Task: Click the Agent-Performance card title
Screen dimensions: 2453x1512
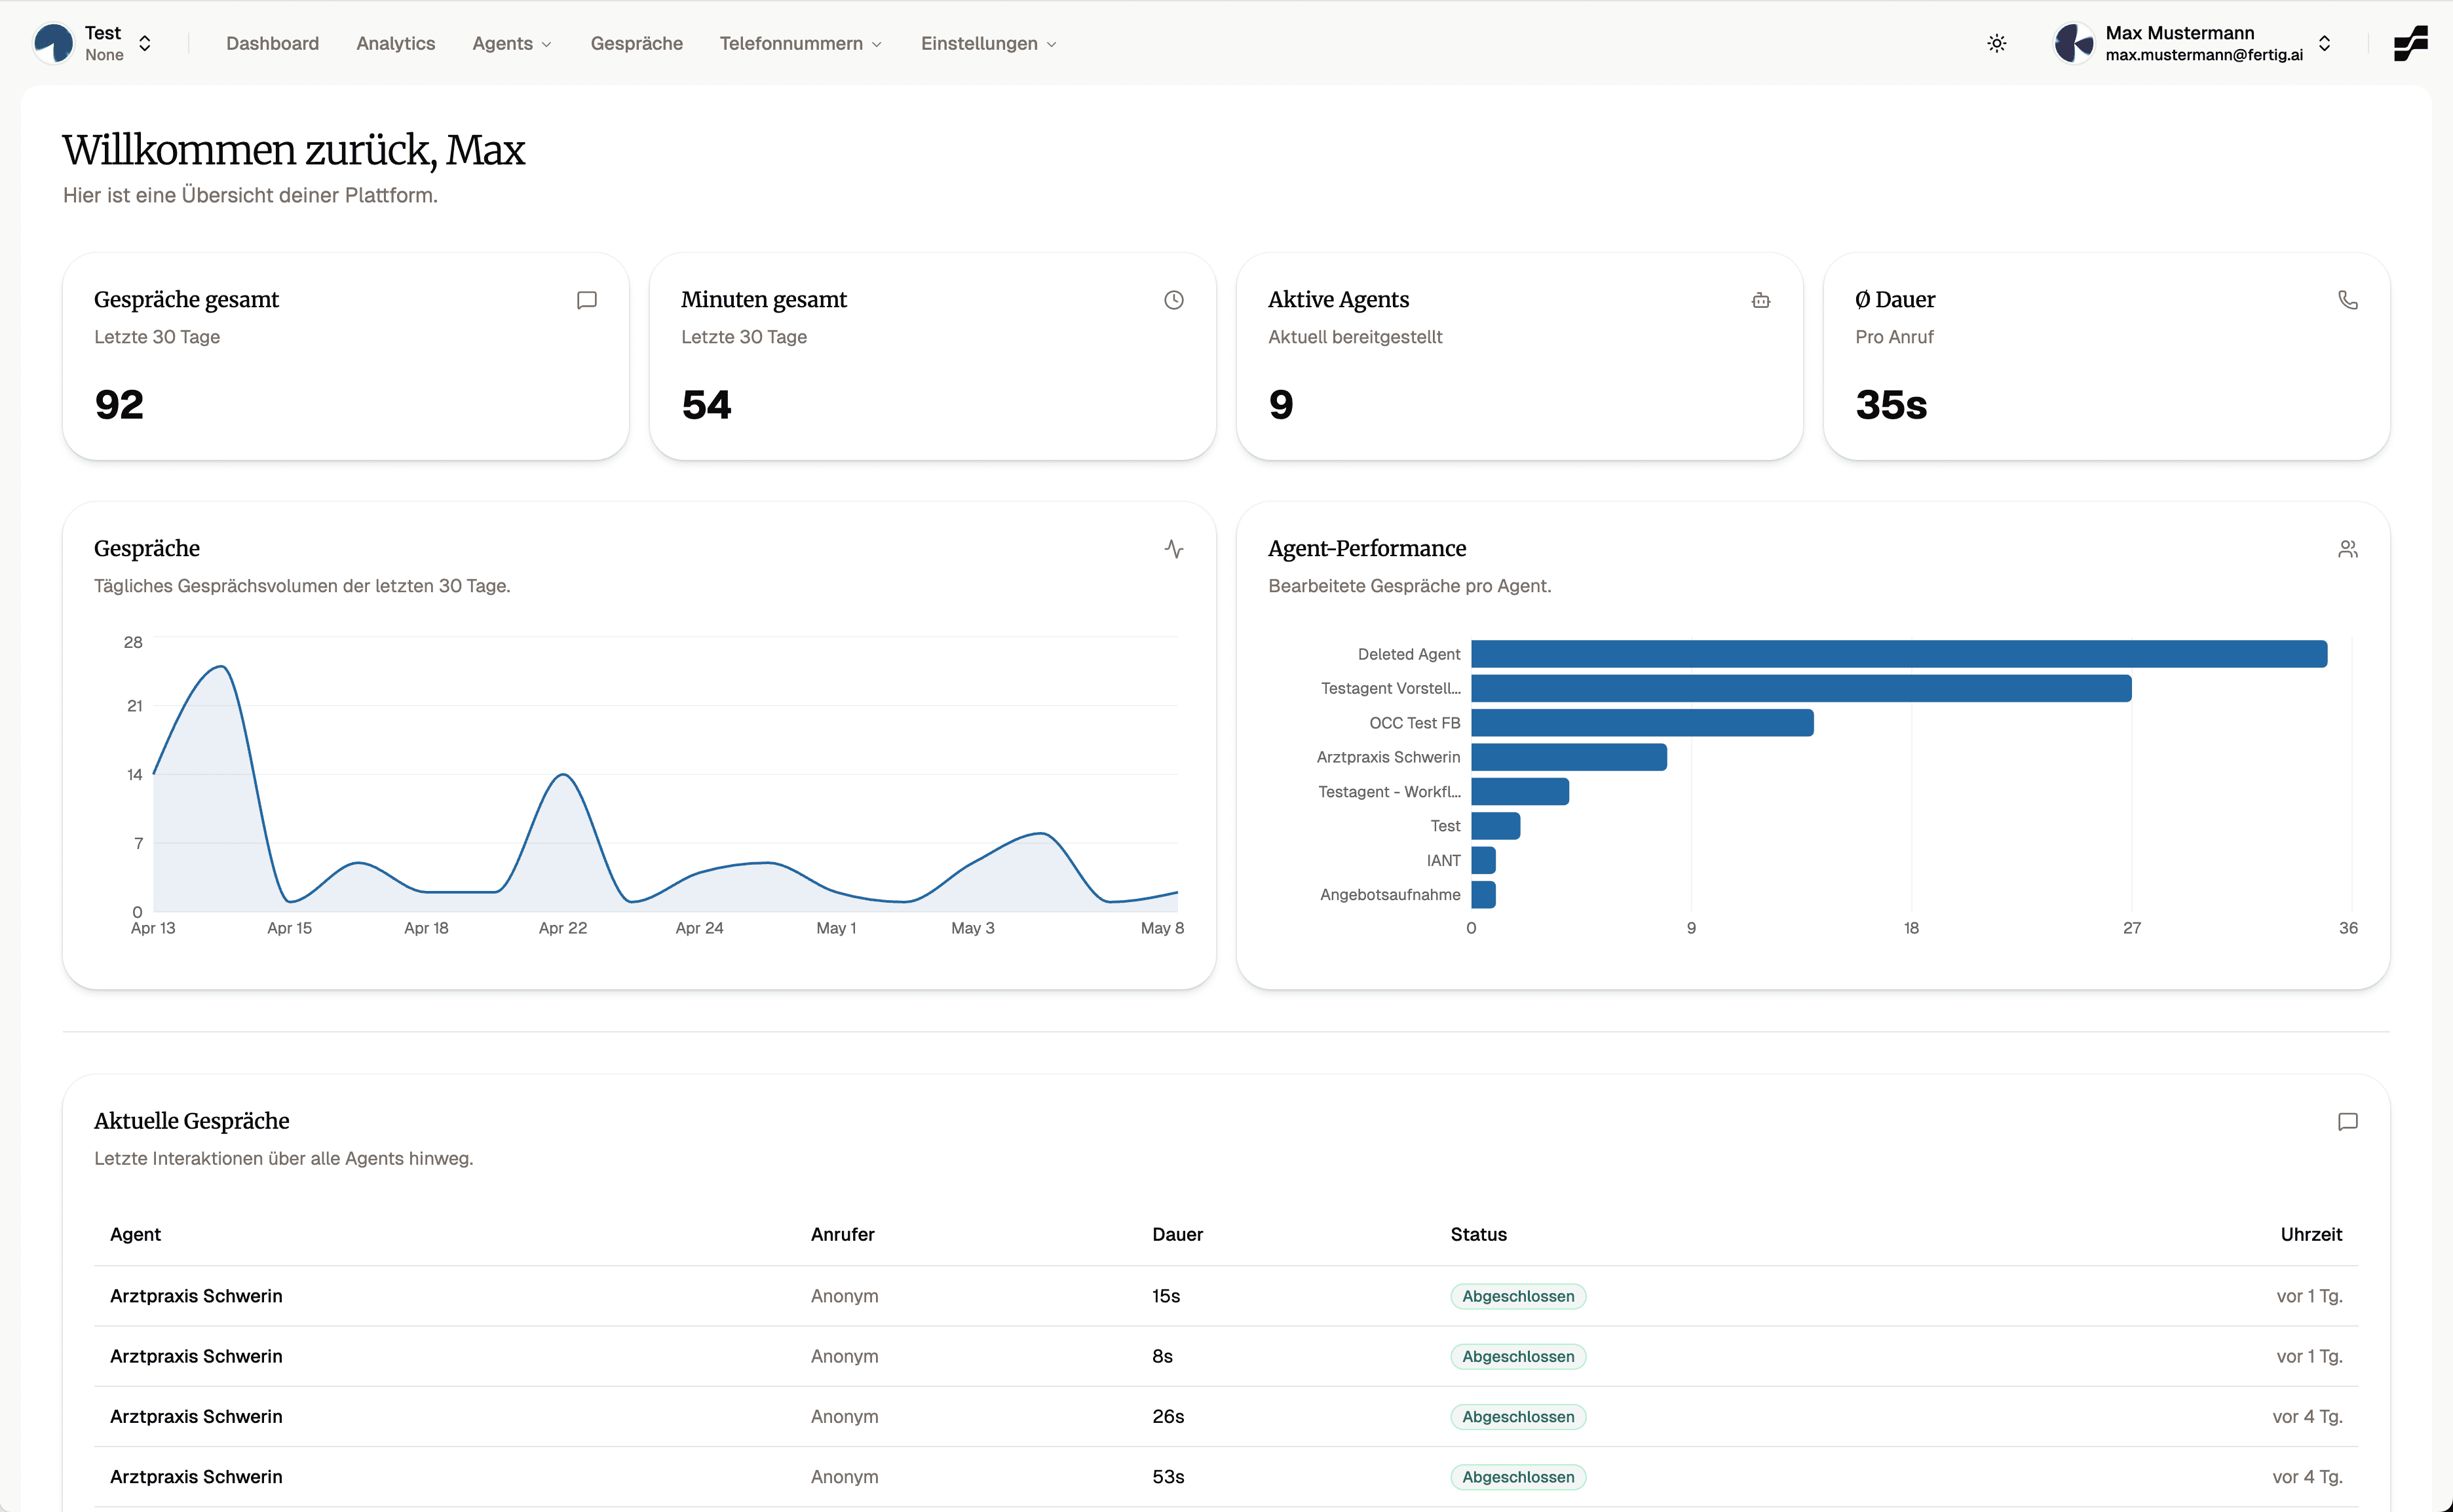Action: [1367, 548]
